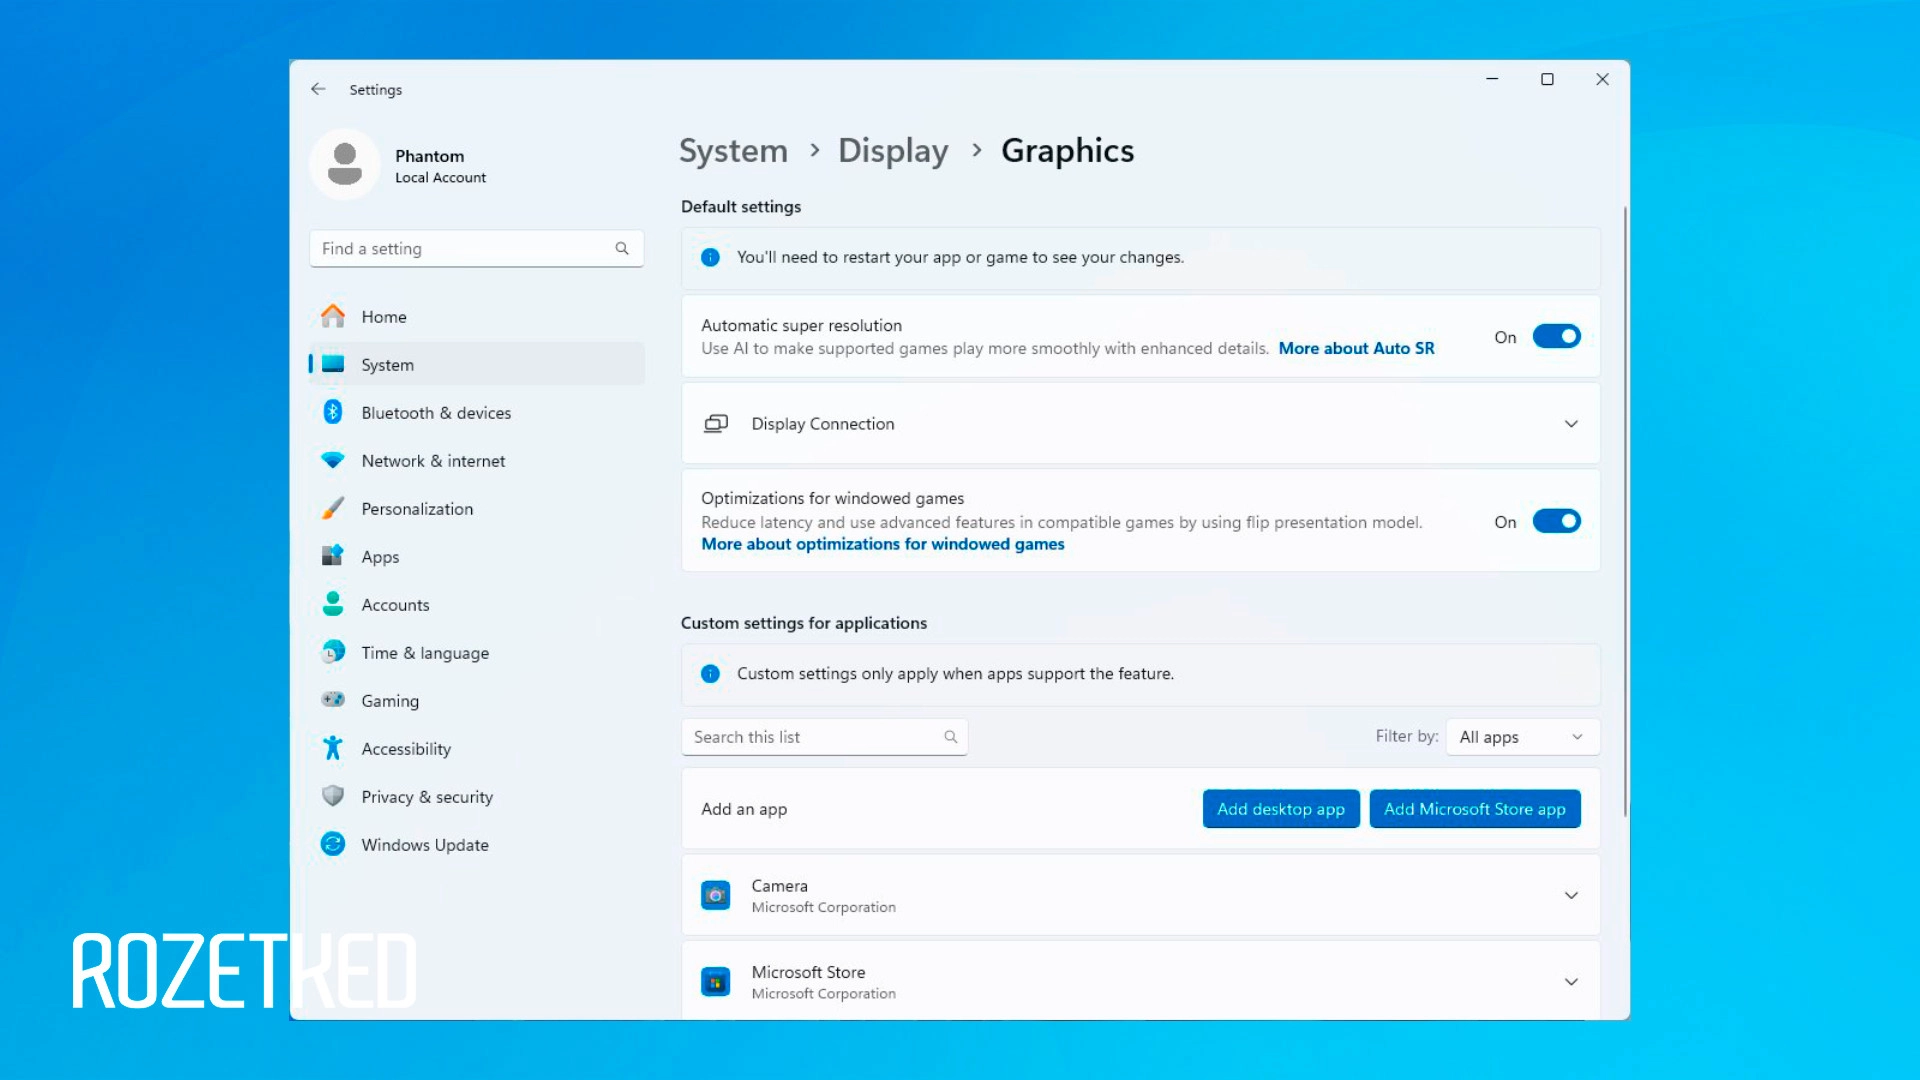Select the Apps icon in the sidebar

point(333,556)
